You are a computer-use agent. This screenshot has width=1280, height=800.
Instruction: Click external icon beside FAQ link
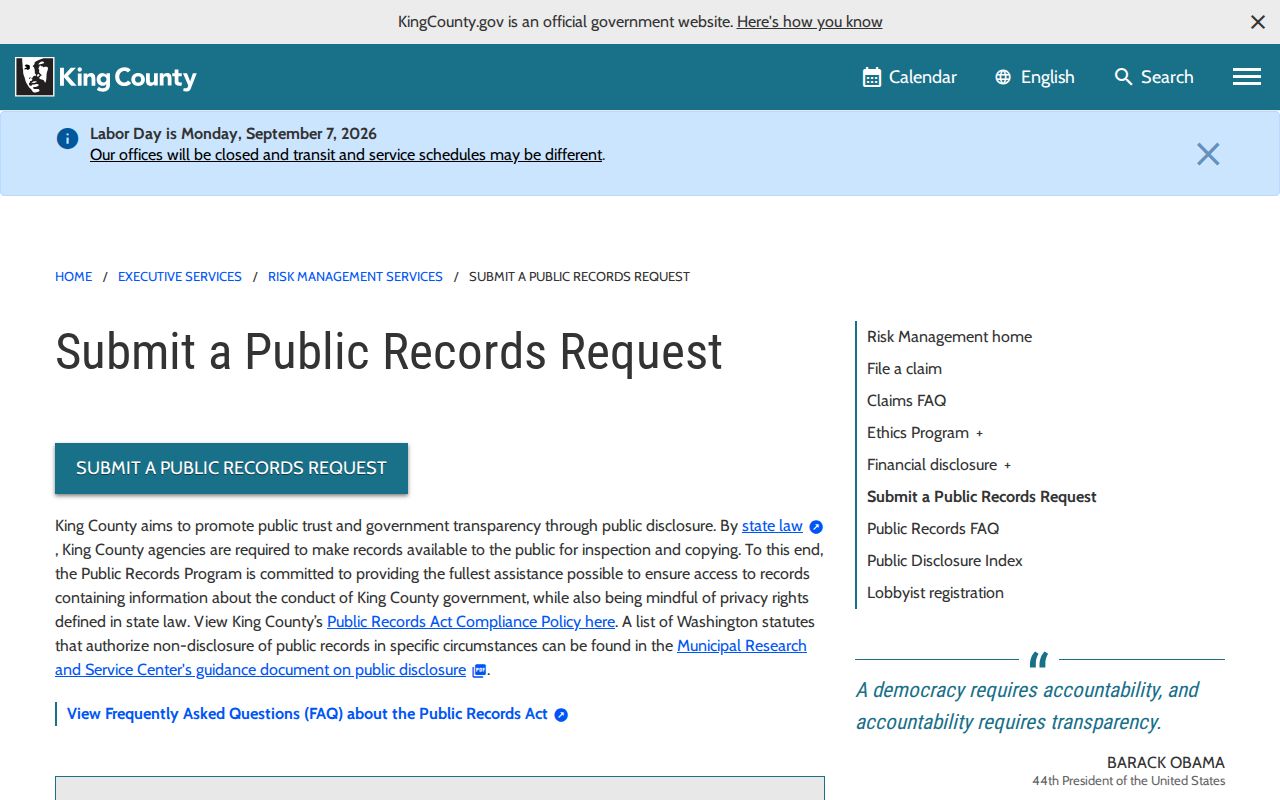(561, 715)
